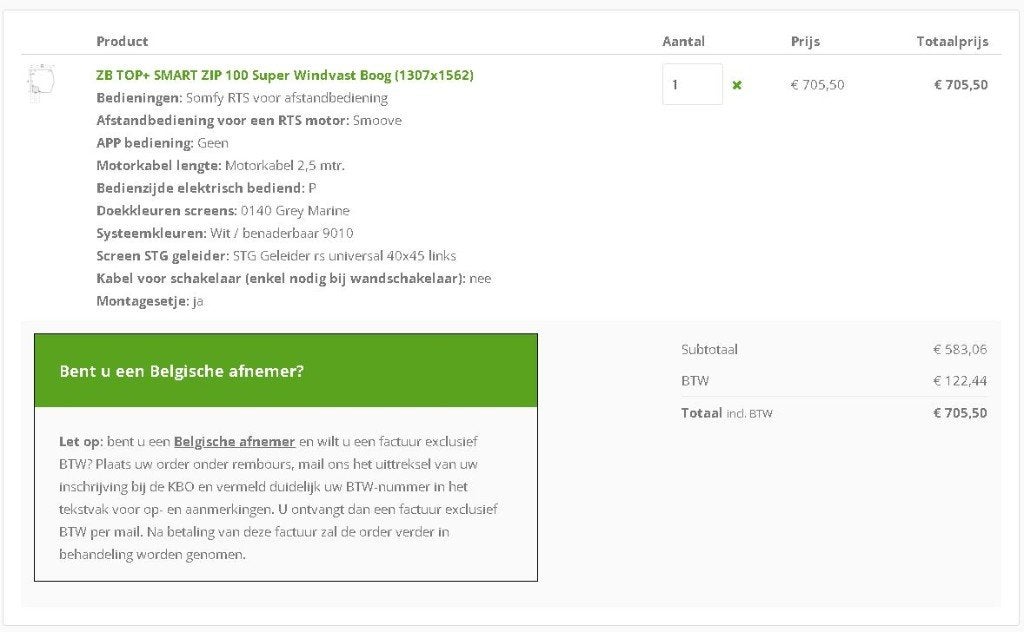The image size is (1024, 632).
Task: Select the Subtotaal amount € 583,06
Action: click(960, 349)
